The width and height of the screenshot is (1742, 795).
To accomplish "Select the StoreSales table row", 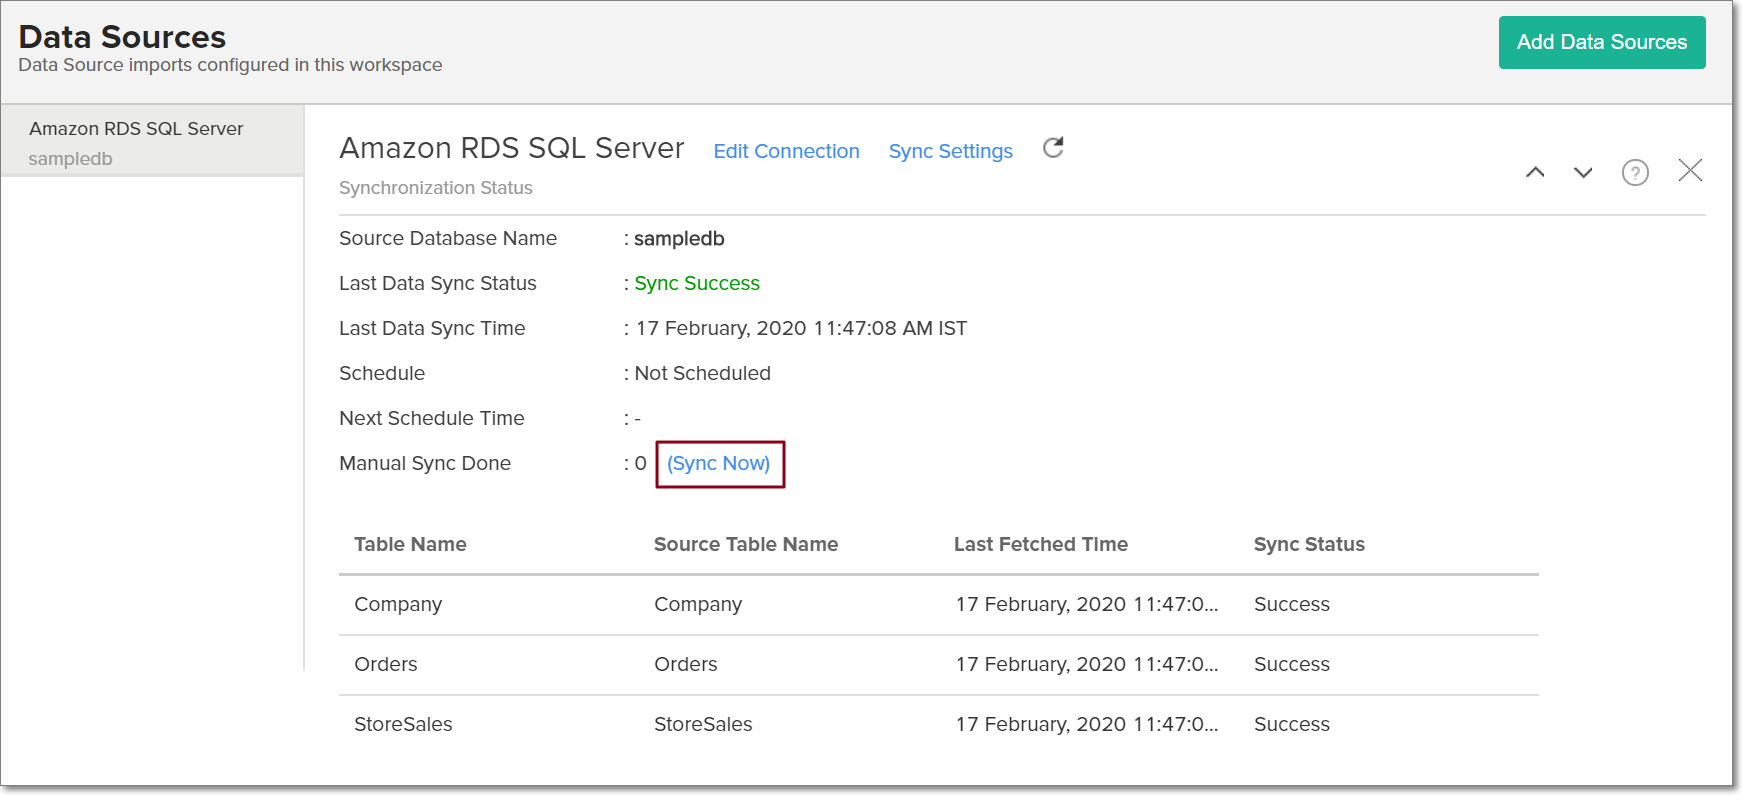I will click(403, 724).
